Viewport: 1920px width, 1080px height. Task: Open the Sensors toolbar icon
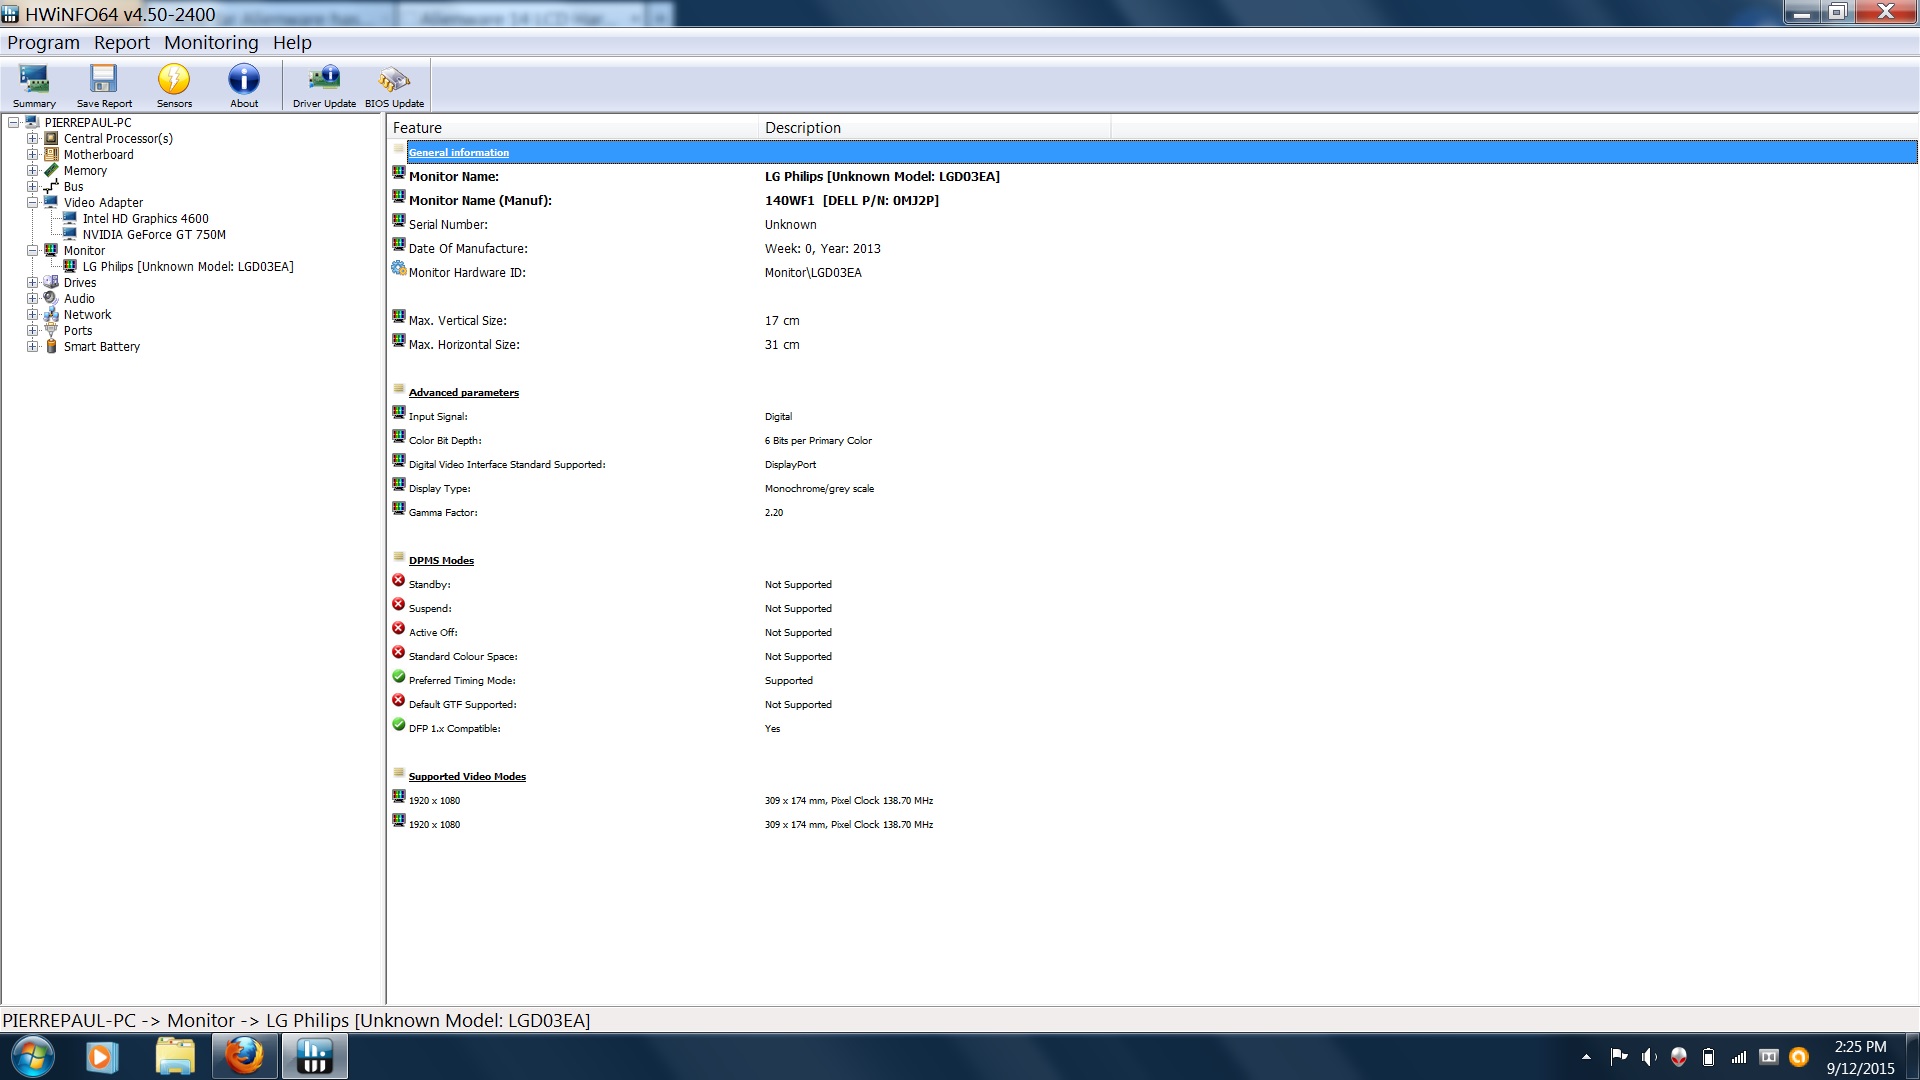pos(174,85)
